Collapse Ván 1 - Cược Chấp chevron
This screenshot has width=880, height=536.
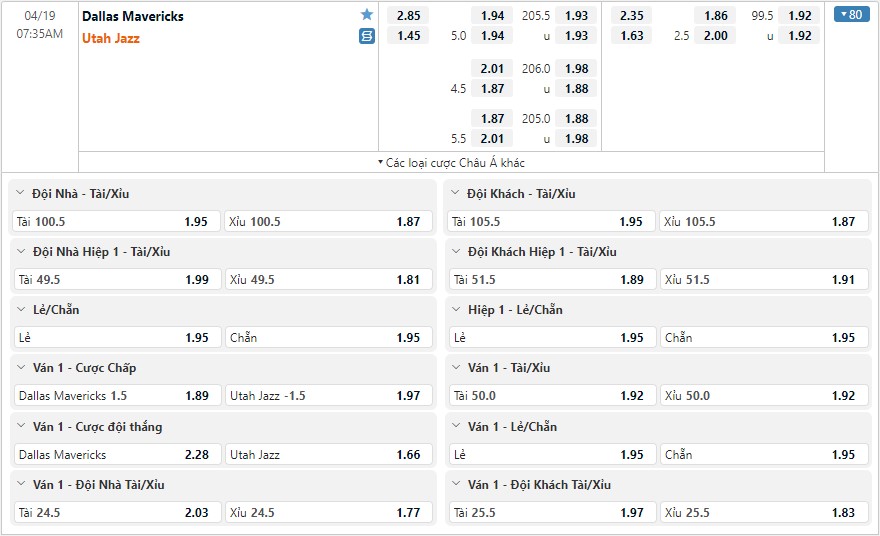click(21, 367)
